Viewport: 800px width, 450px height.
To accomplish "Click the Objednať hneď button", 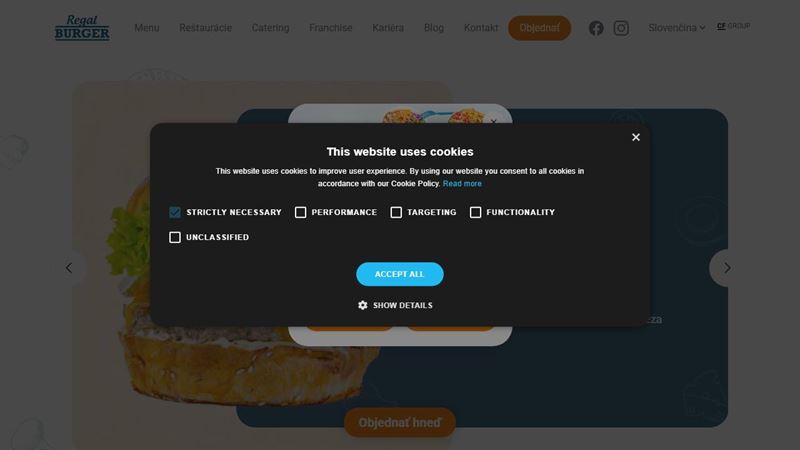I will coord(400,422).
